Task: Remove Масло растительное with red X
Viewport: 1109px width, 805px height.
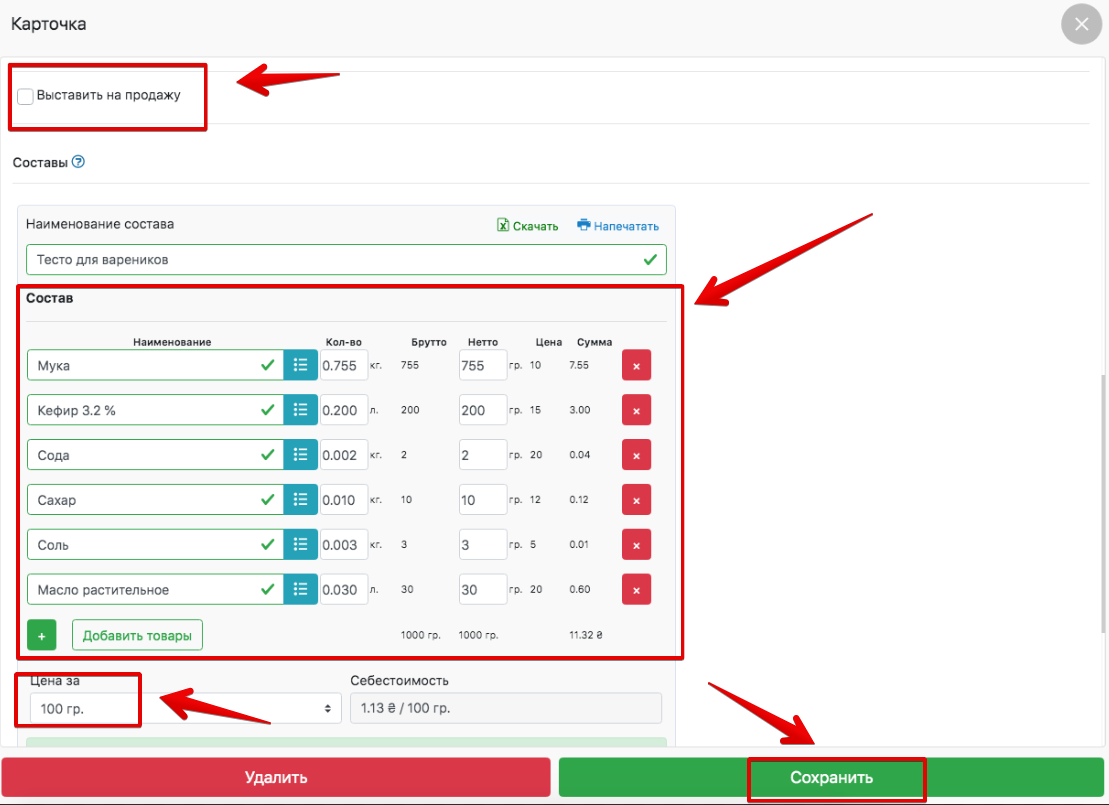Action: click(x=636, y=590)
